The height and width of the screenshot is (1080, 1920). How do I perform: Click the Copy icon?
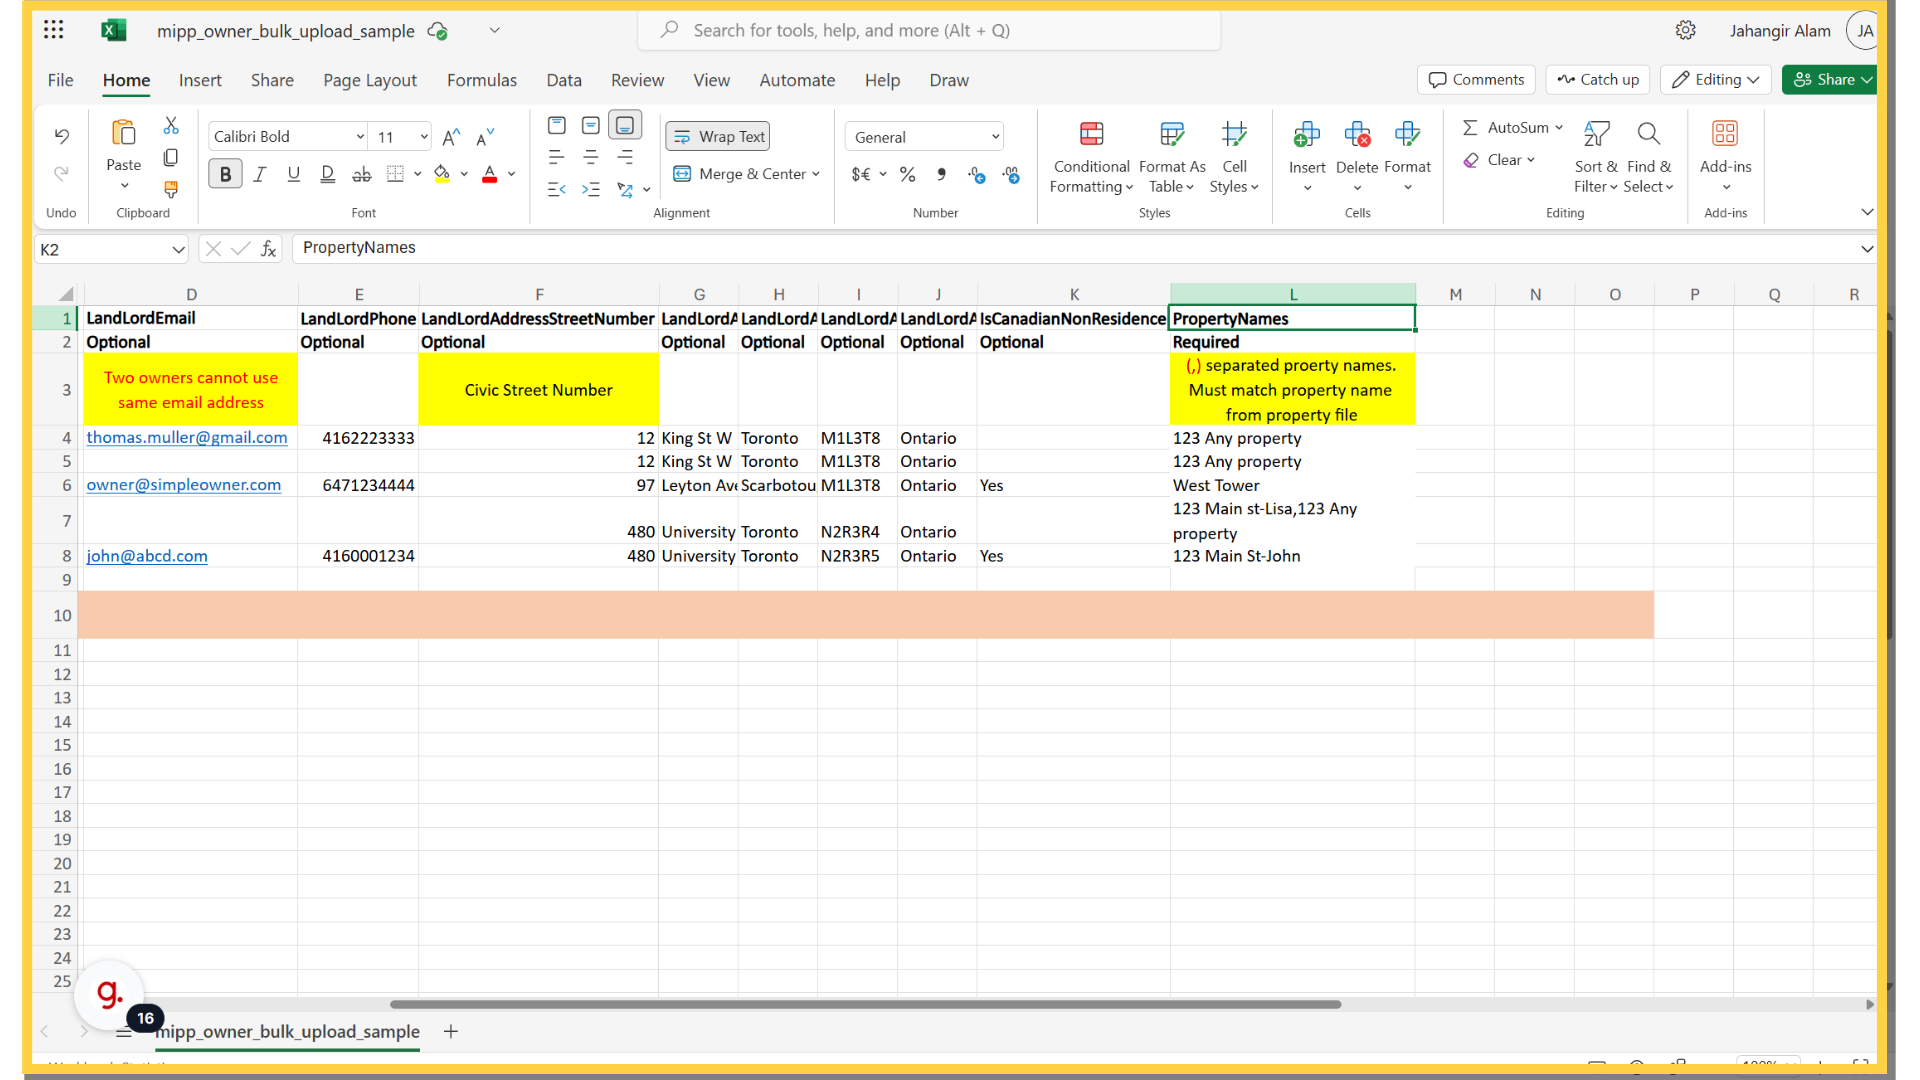tap(171, 157)
